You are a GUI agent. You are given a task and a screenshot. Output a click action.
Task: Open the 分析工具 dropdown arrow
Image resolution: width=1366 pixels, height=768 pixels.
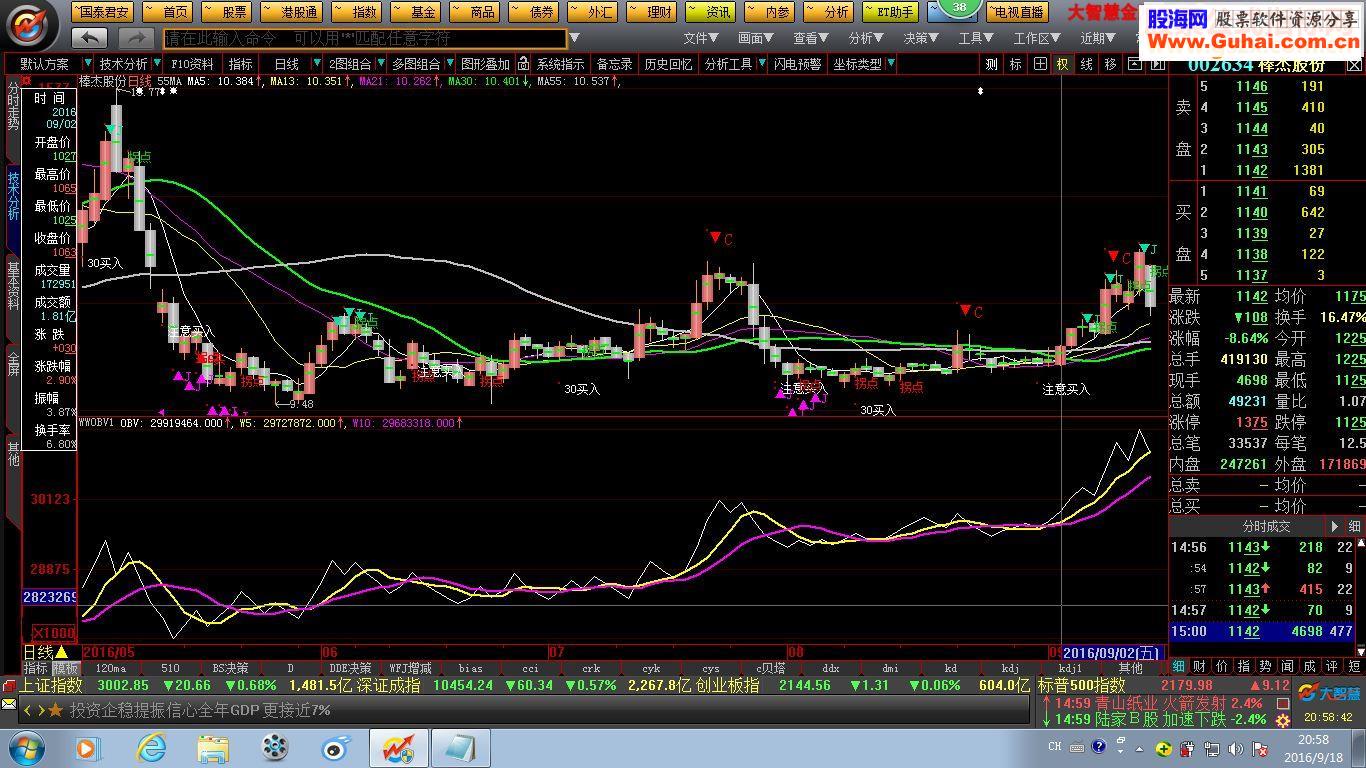point(762,64)
